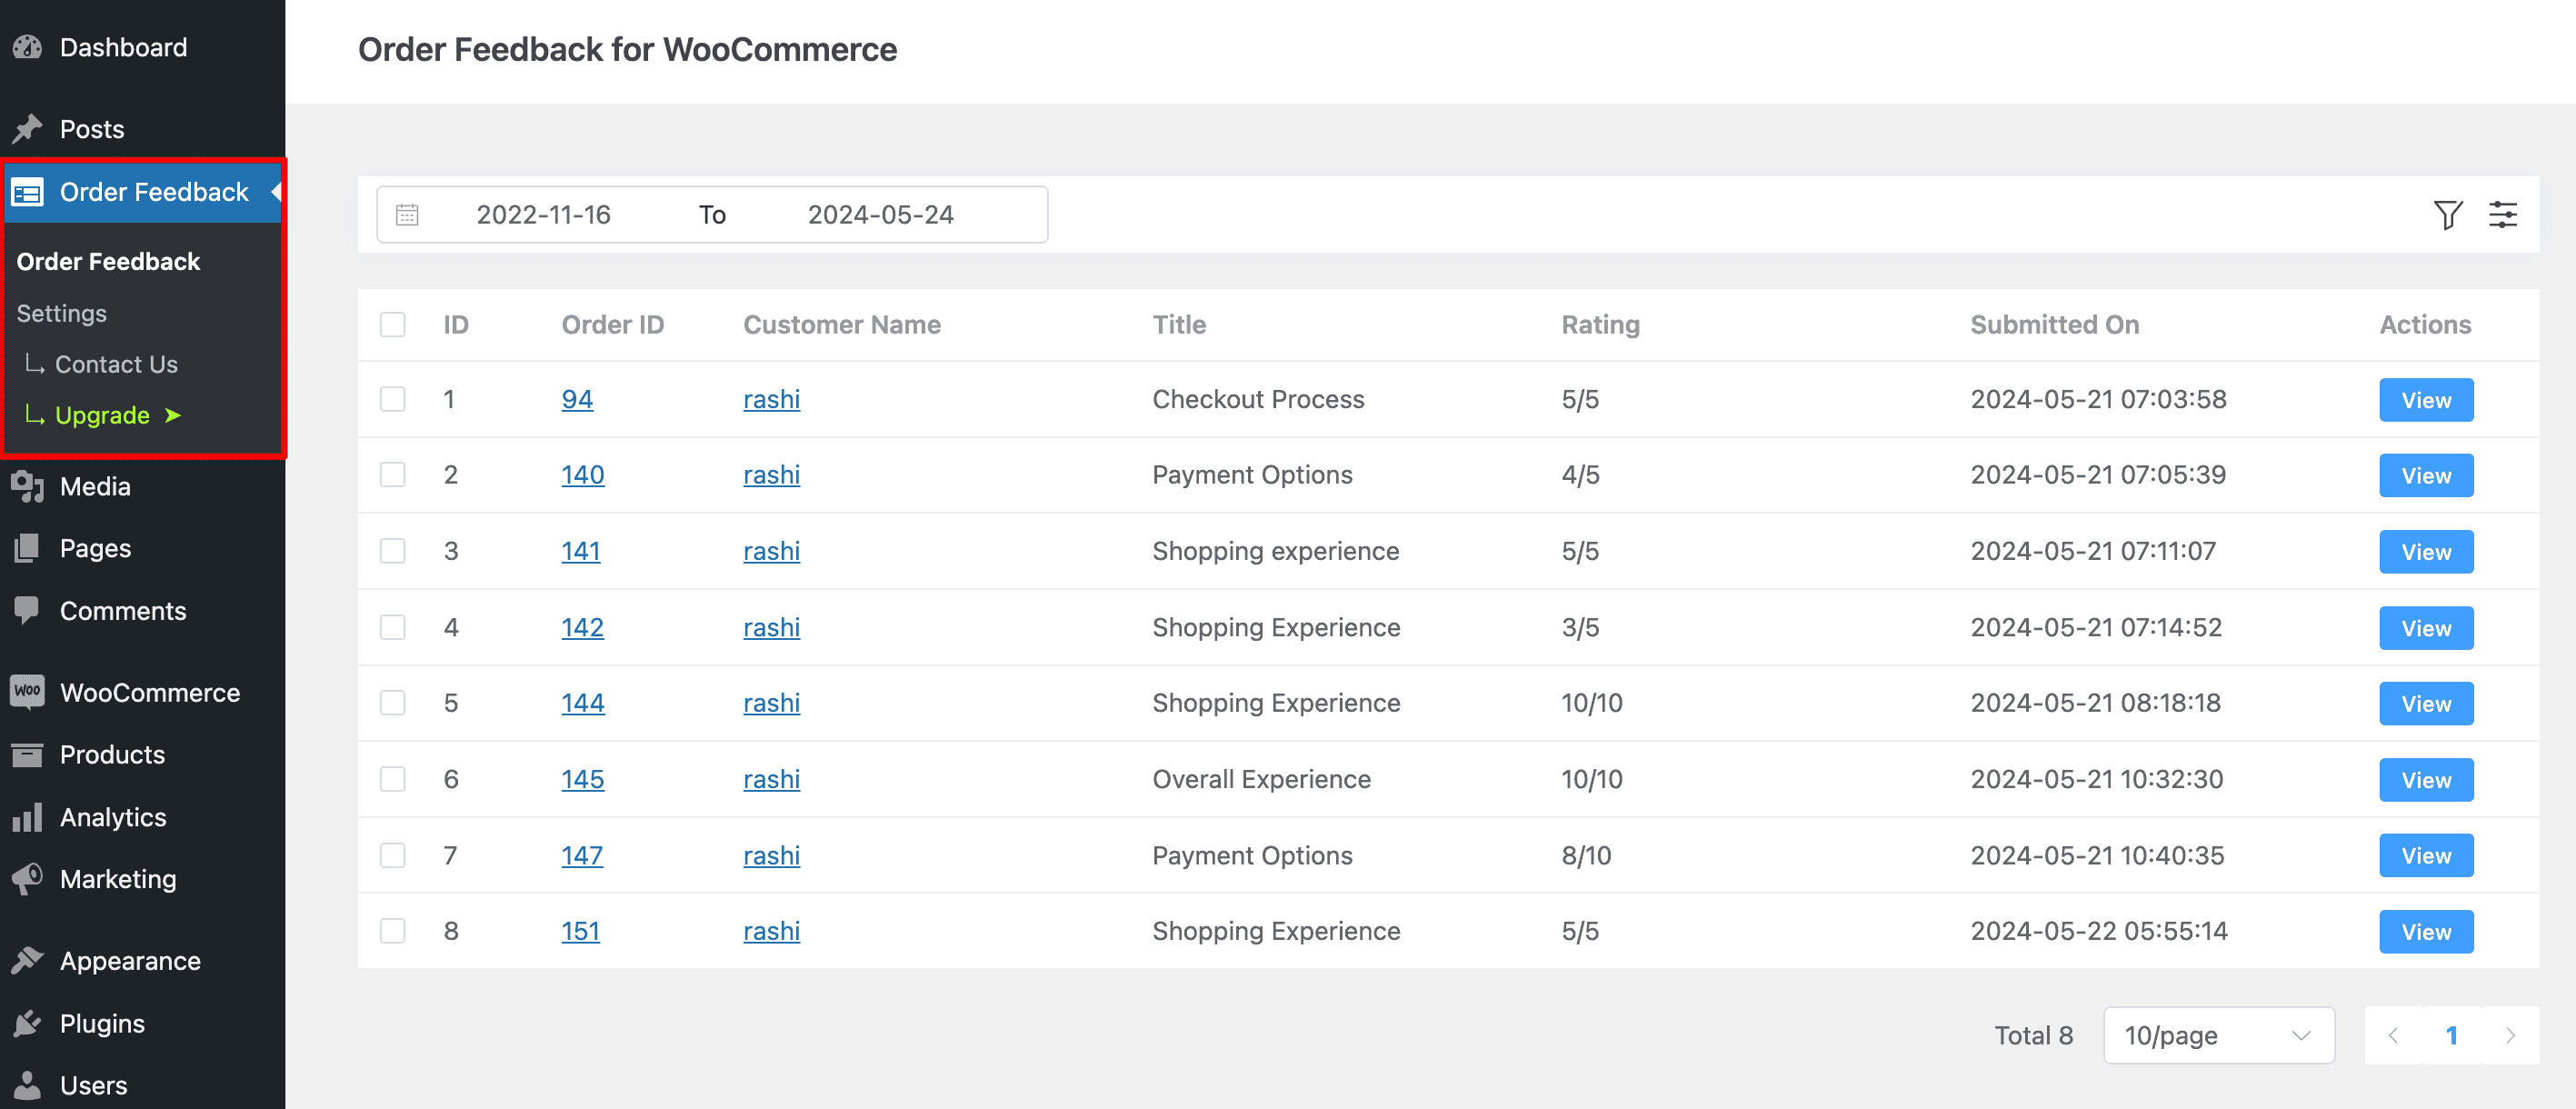Open order ID 140 link
Screen dimensions: 2576x1109
click(x=582, y=475)
